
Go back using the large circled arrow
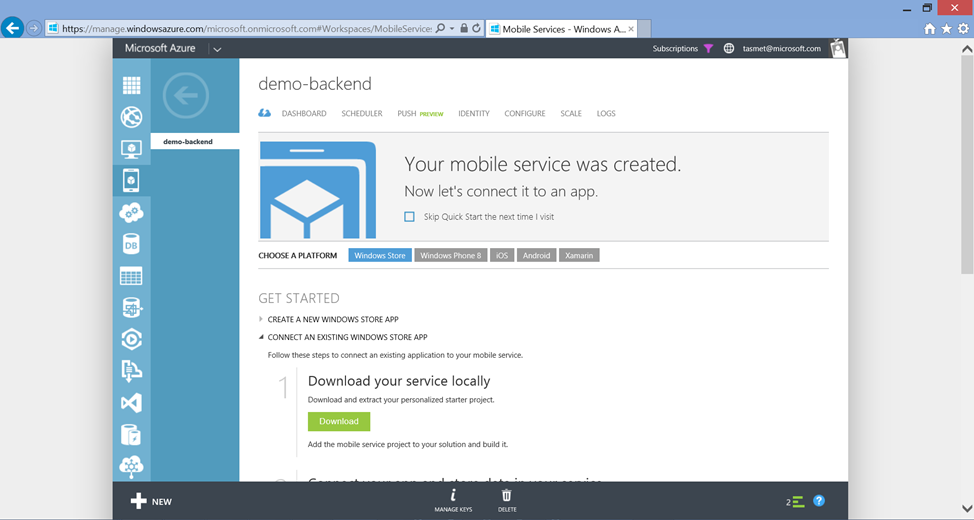pyautogui.click(x=186, y=95)
